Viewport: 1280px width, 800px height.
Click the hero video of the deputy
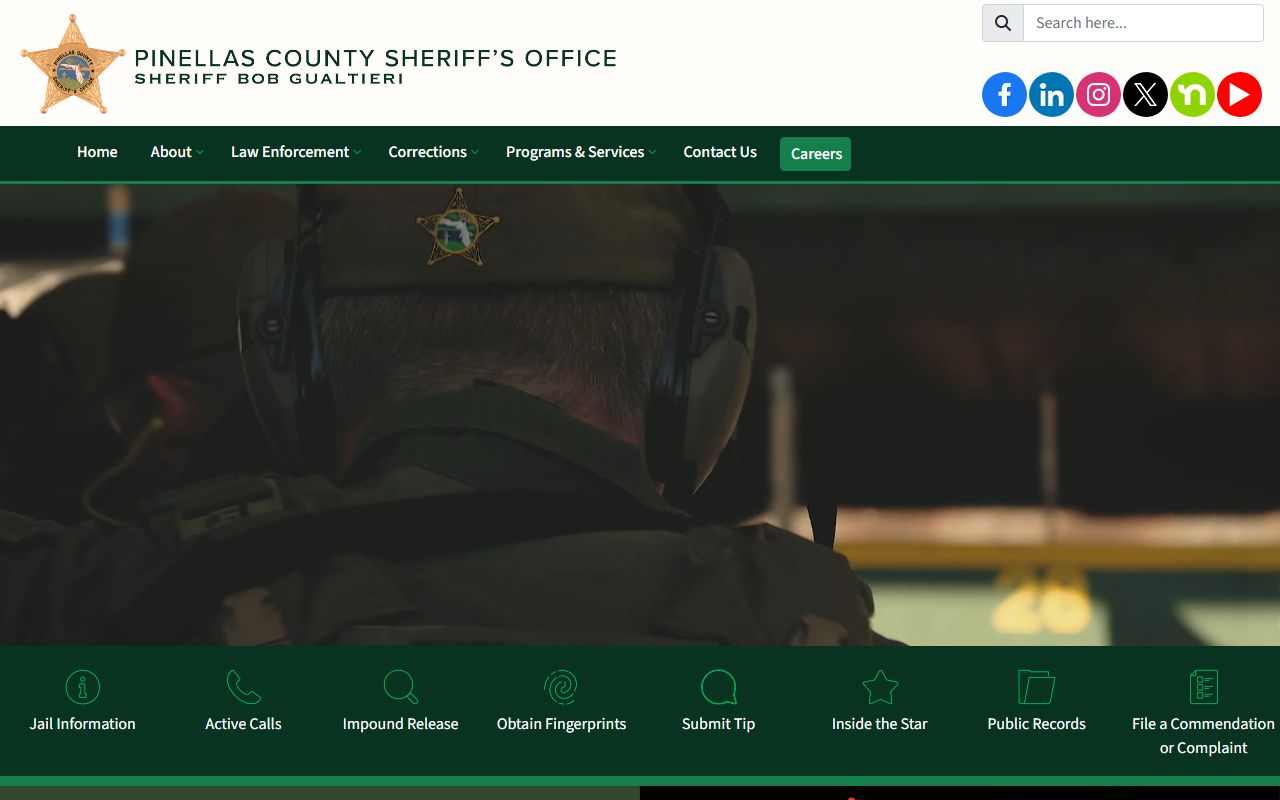coord(640,415)
